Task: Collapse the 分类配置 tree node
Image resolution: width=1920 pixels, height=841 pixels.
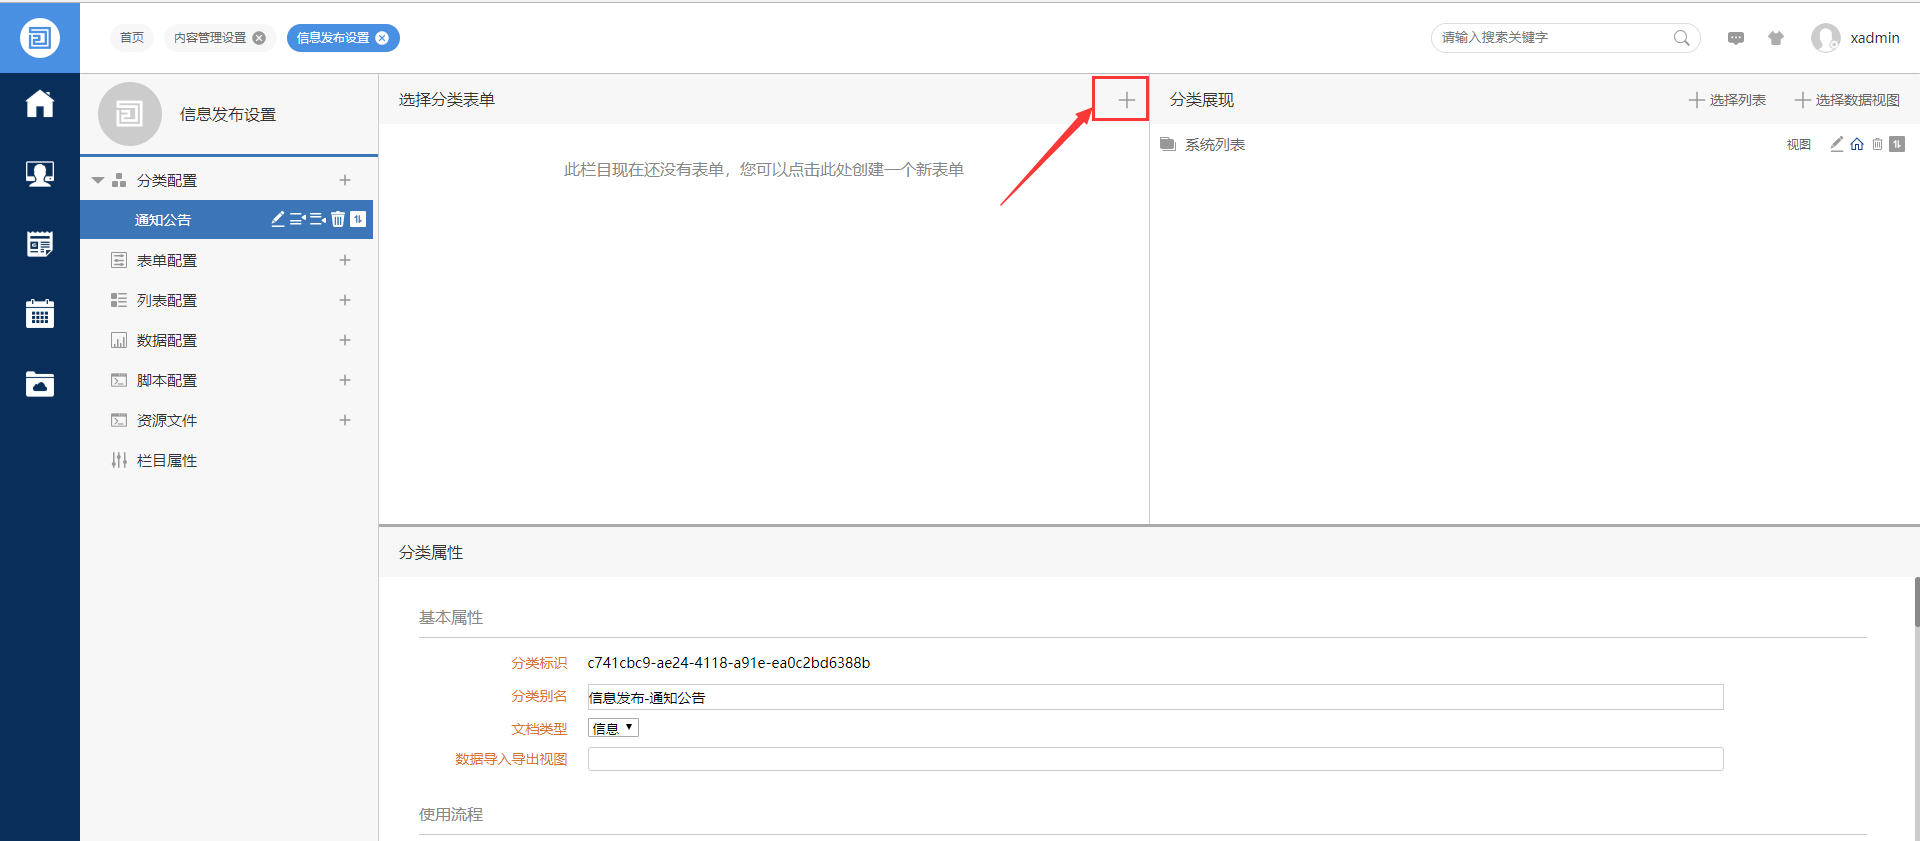Action: pyautogui.click(x=98, y=180)
